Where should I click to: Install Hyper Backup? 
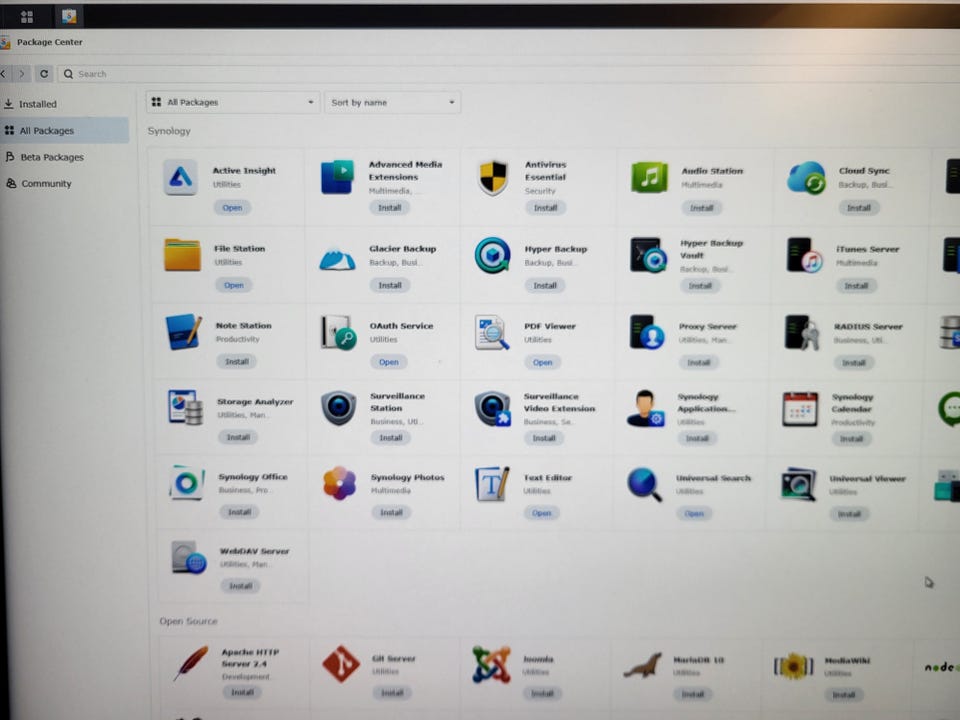pyautogui.click(x=545, y=286)
